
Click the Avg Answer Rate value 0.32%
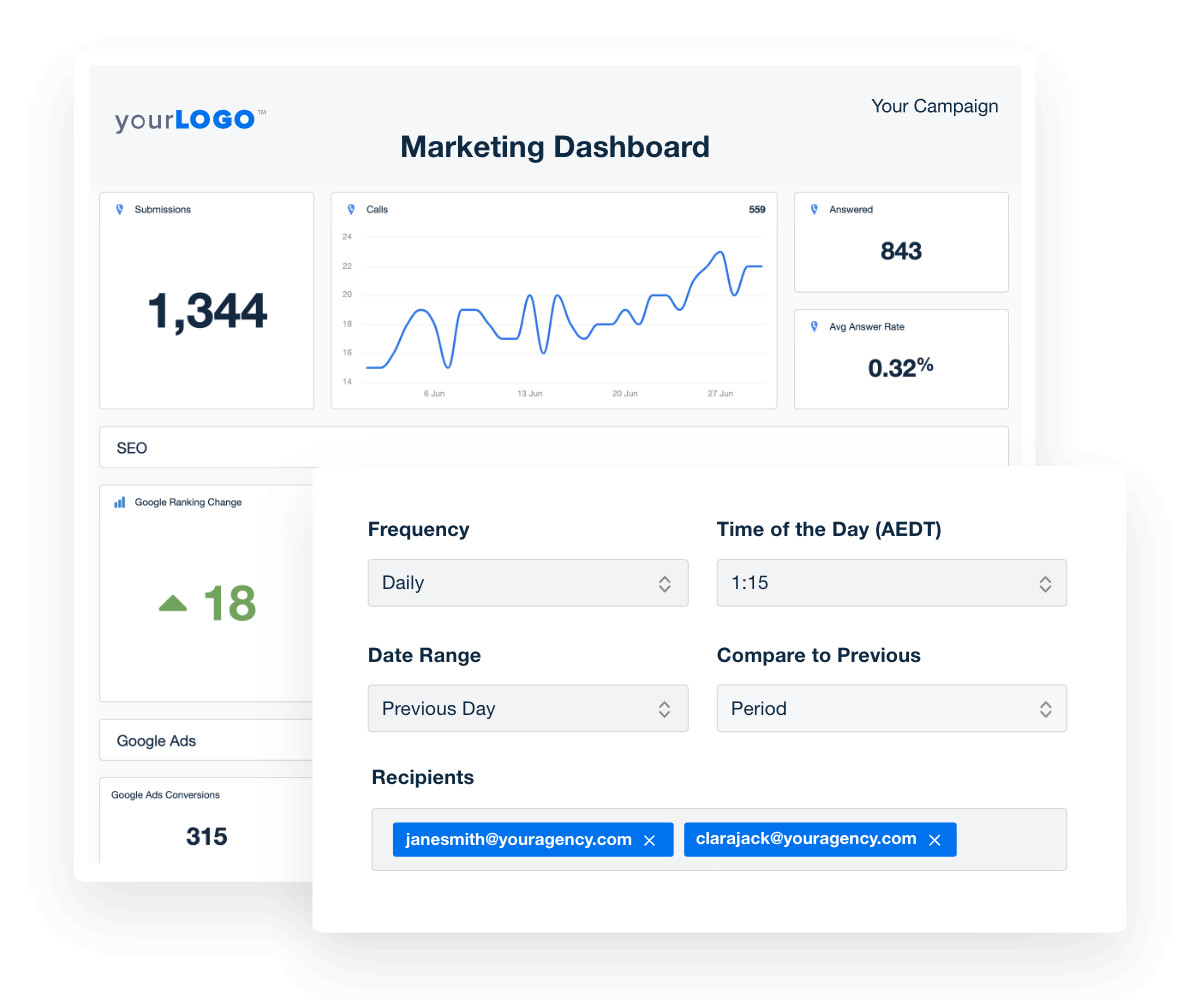coord(901,367)
